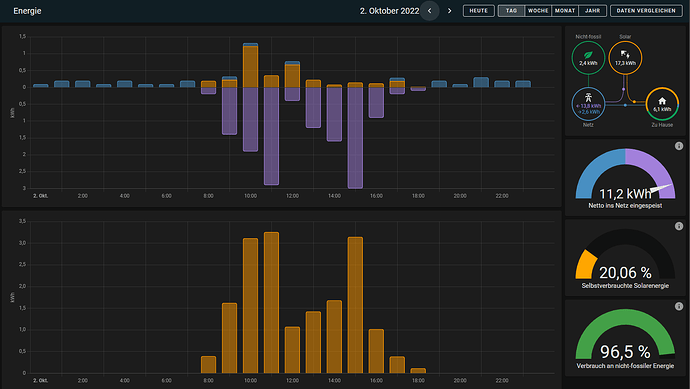
Task: Click the green non-fossil gauge arc
Action: (x=625, y=317)
